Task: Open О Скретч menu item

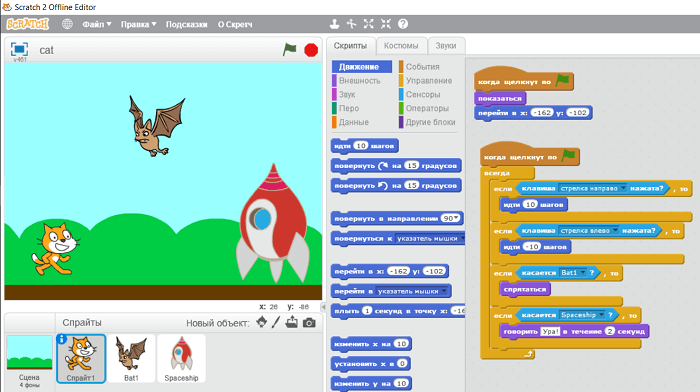Action: pyautogui.click(x=235, y=25)
